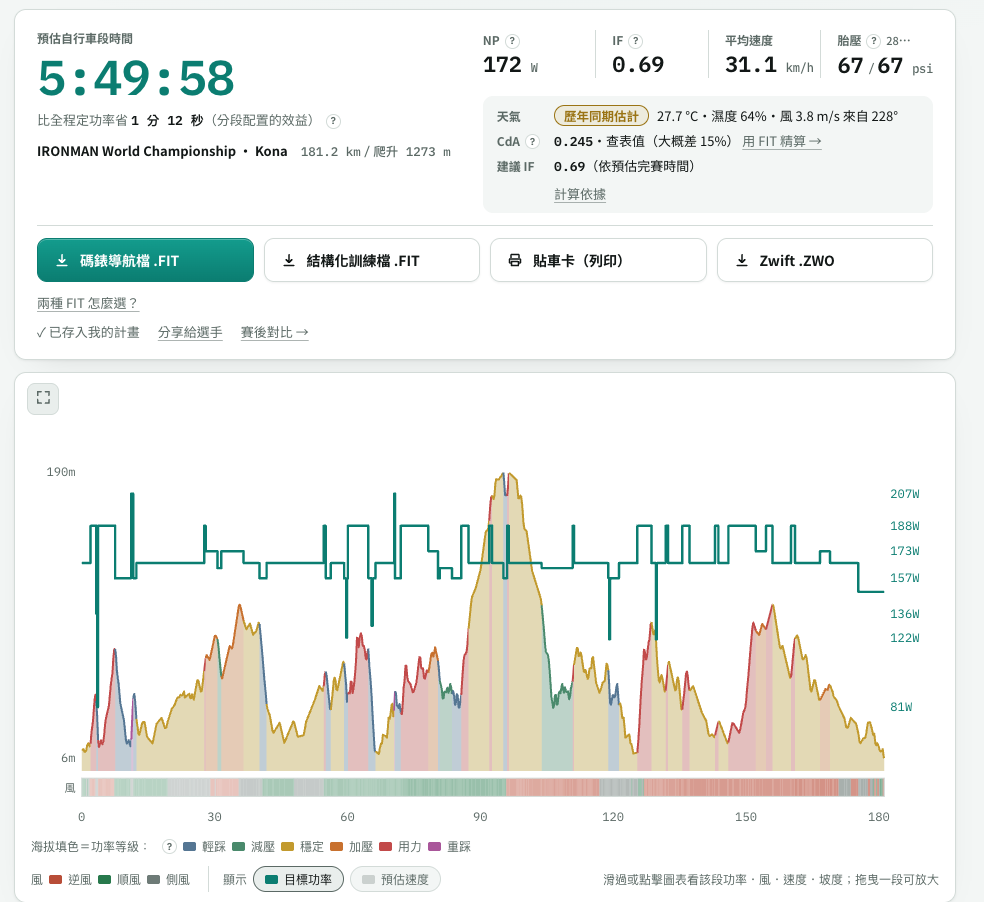Image resolution: width=984 pixels, height=902 pixels.
Task: Open 賽後對比 comparison link
Action: [x=274, y=333]
